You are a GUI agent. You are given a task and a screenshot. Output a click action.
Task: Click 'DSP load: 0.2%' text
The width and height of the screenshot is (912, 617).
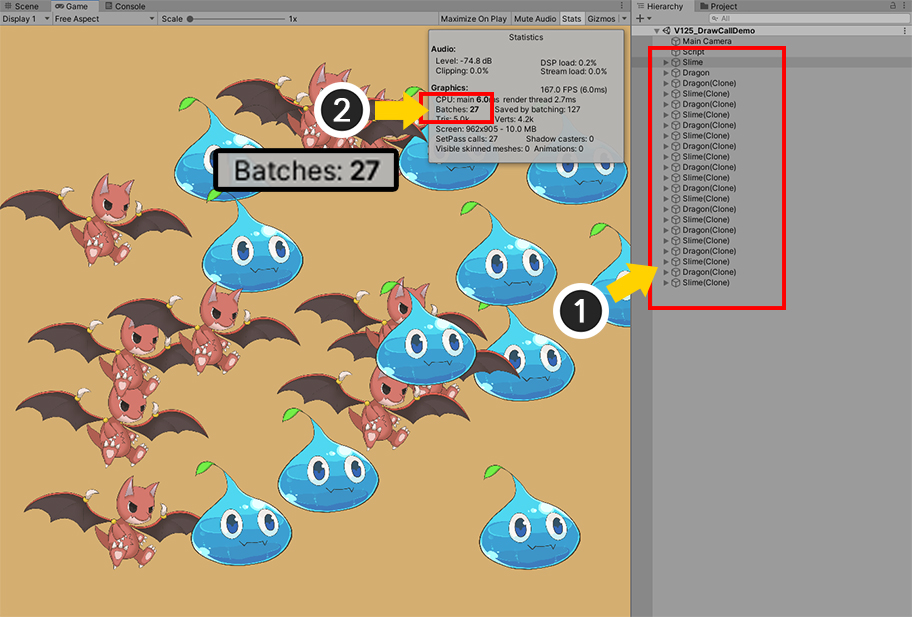coord(568,63)
